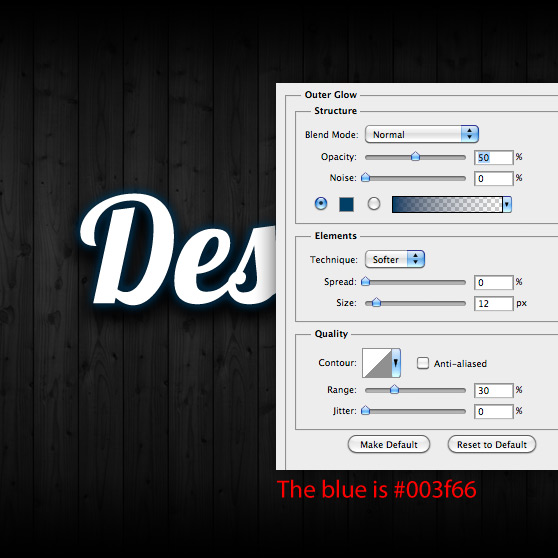Click the Noise slider handle
The width and height of the screenshot is (558, 558).
pyautogui.click(x=365, y=177)
